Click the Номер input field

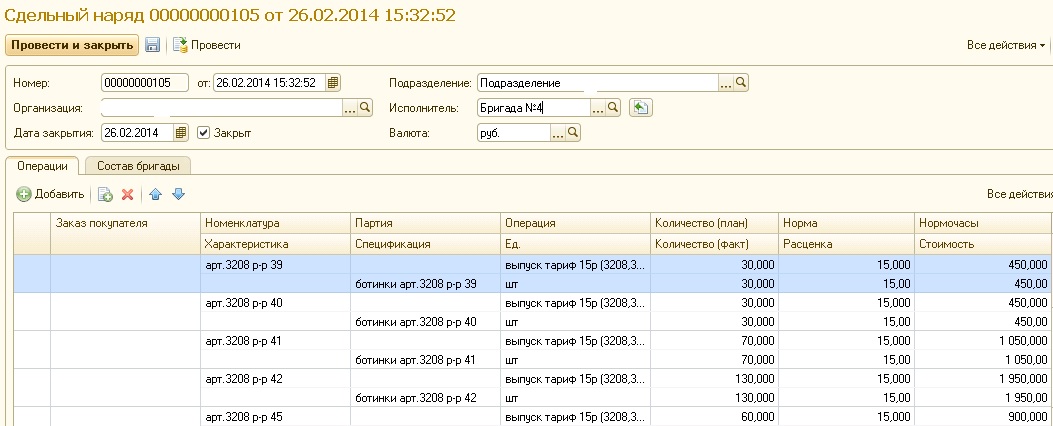tap(144, 82)
